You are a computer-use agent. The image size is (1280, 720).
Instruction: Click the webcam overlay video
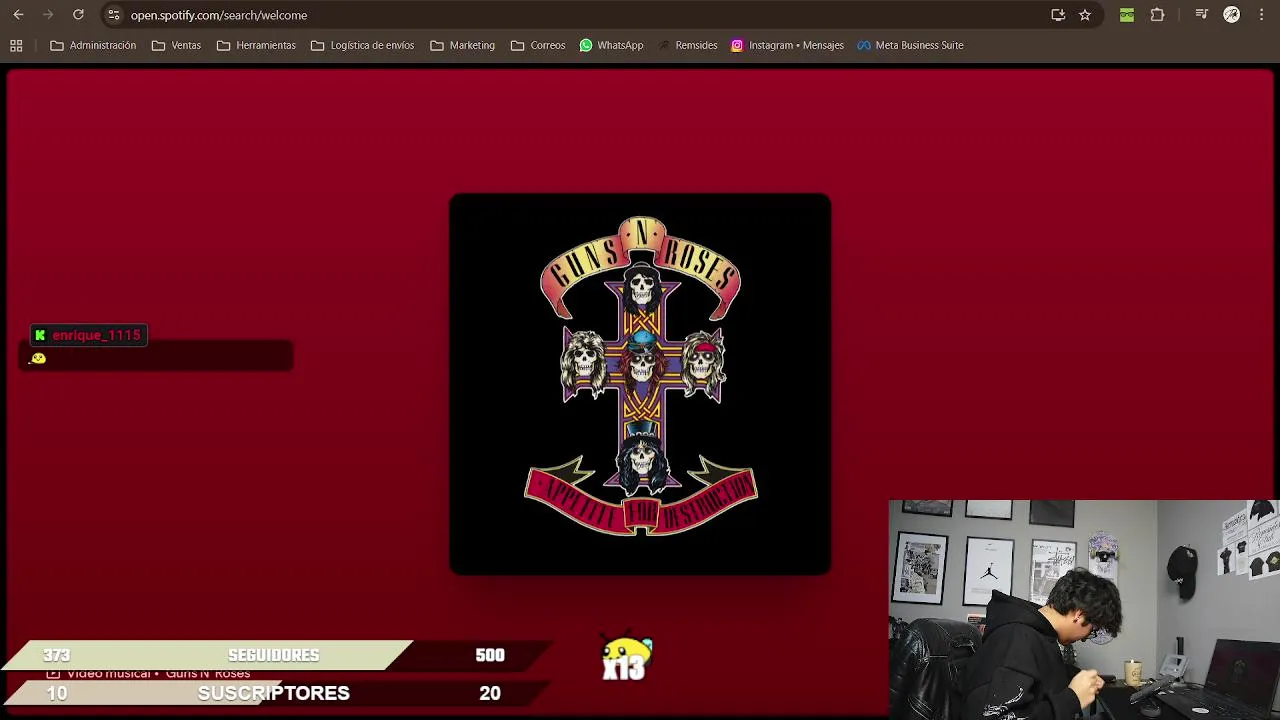click(x=1084, y=609)
